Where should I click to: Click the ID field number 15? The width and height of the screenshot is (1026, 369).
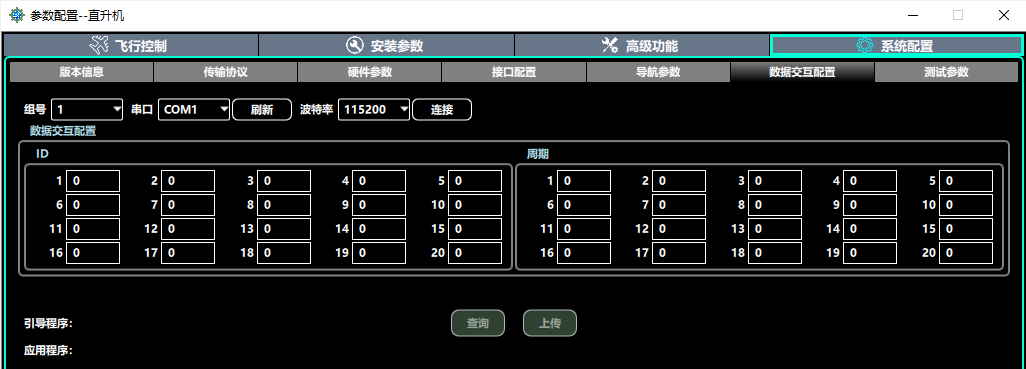[x=475, y=230]
